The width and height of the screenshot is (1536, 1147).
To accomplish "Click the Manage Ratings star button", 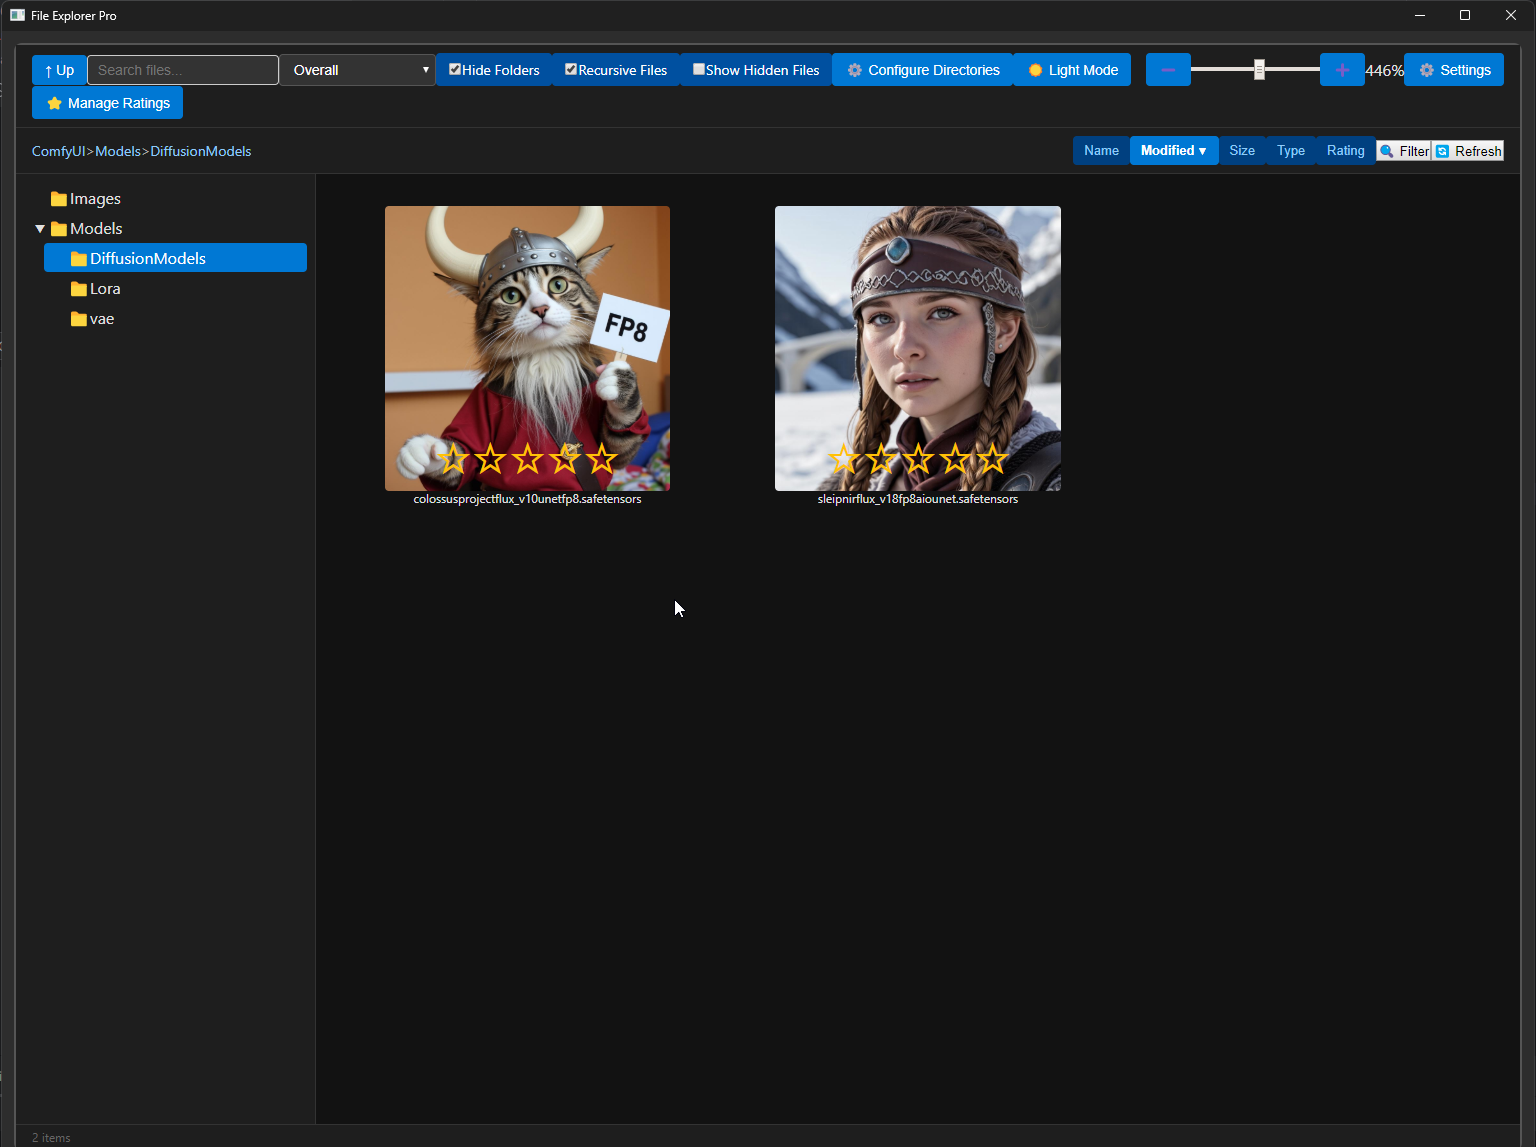I will point(108,103).
